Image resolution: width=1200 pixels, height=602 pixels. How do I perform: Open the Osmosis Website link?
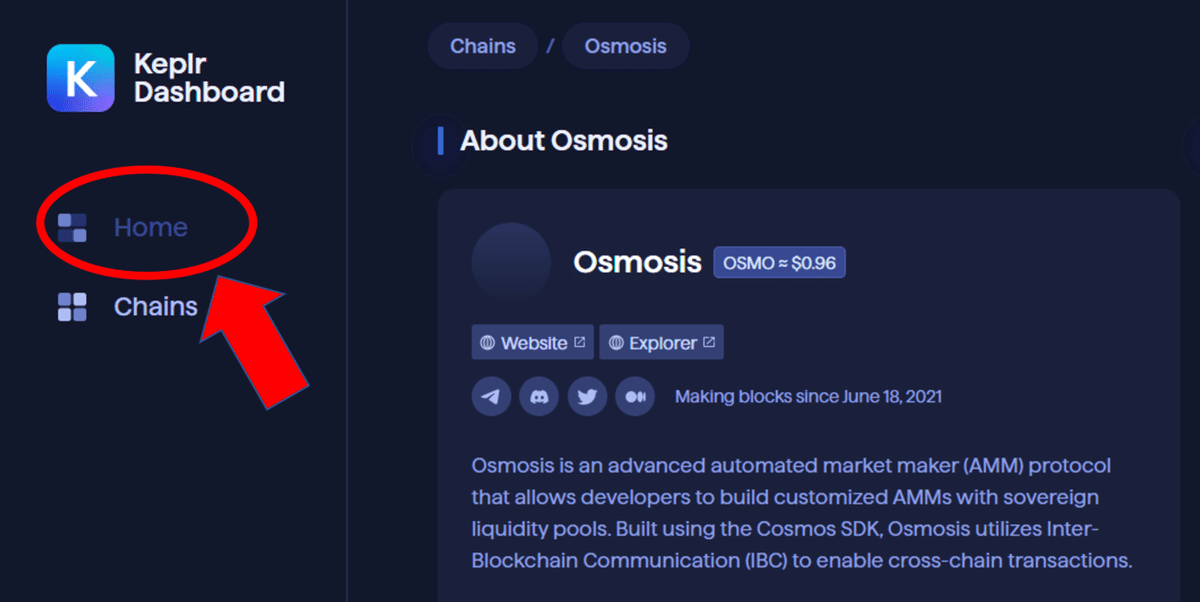coord(534,343)
